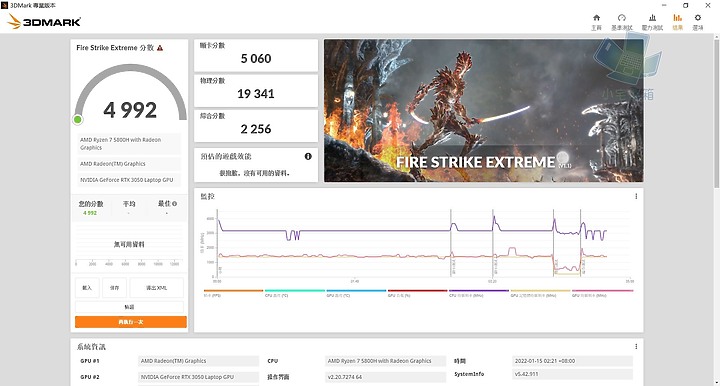Screen dimensions: 720x386
Task: Click the info icon on estimated game performance
Action: pyautogui.click(x=308, y=157)
